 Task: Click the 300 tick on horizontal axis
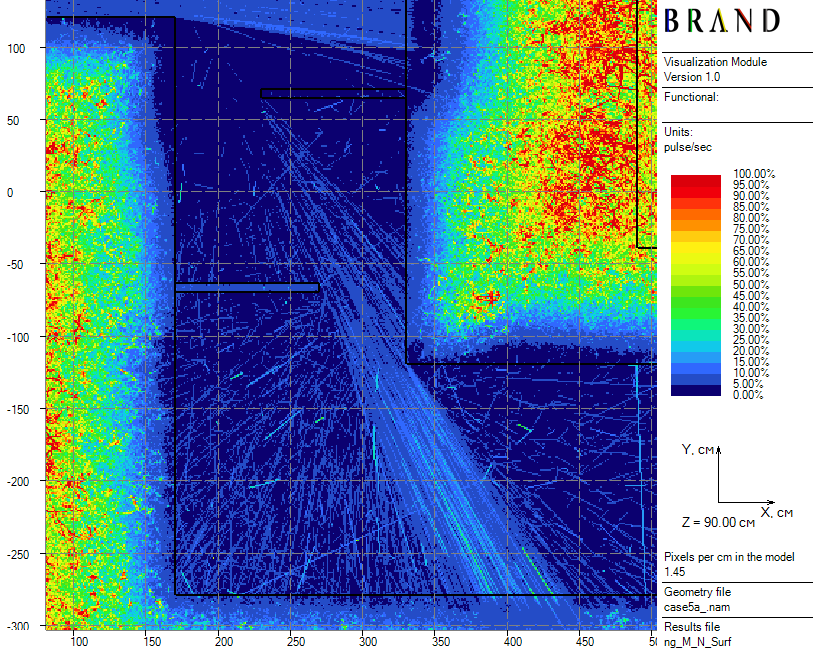click(367, 642)
